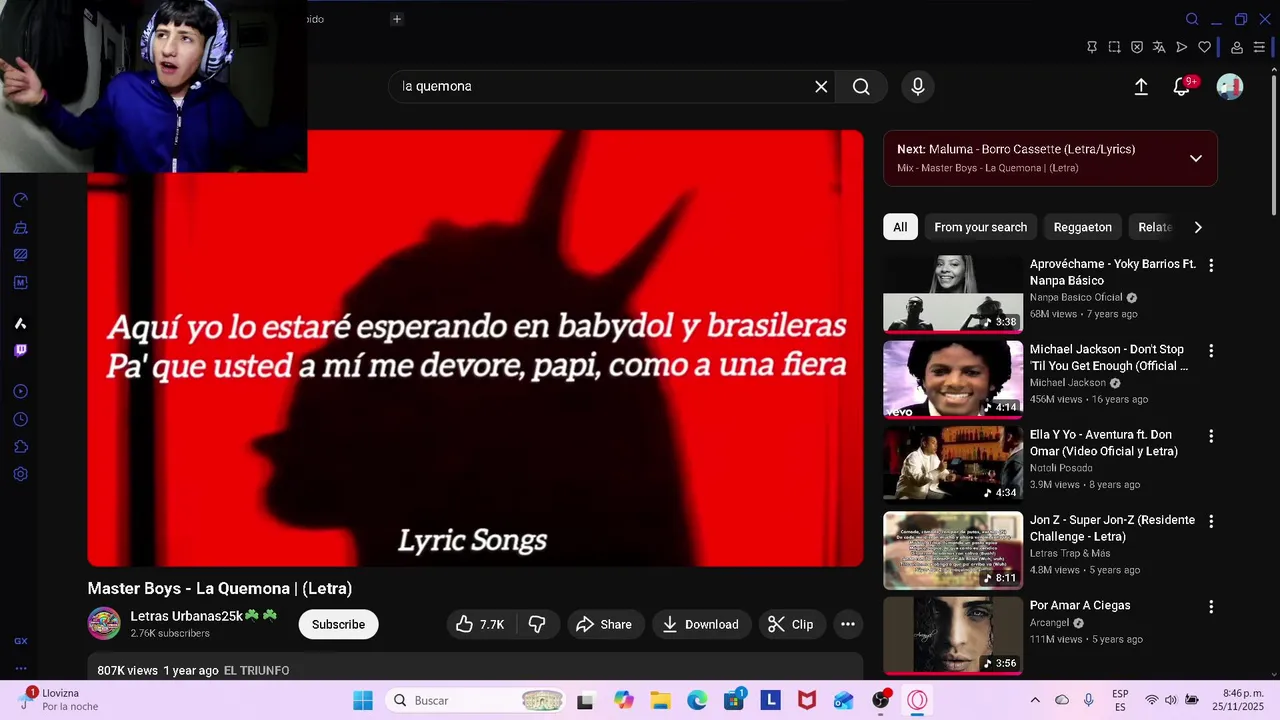Open Letras Urbanas25k channel name link

tap(203, 616)
